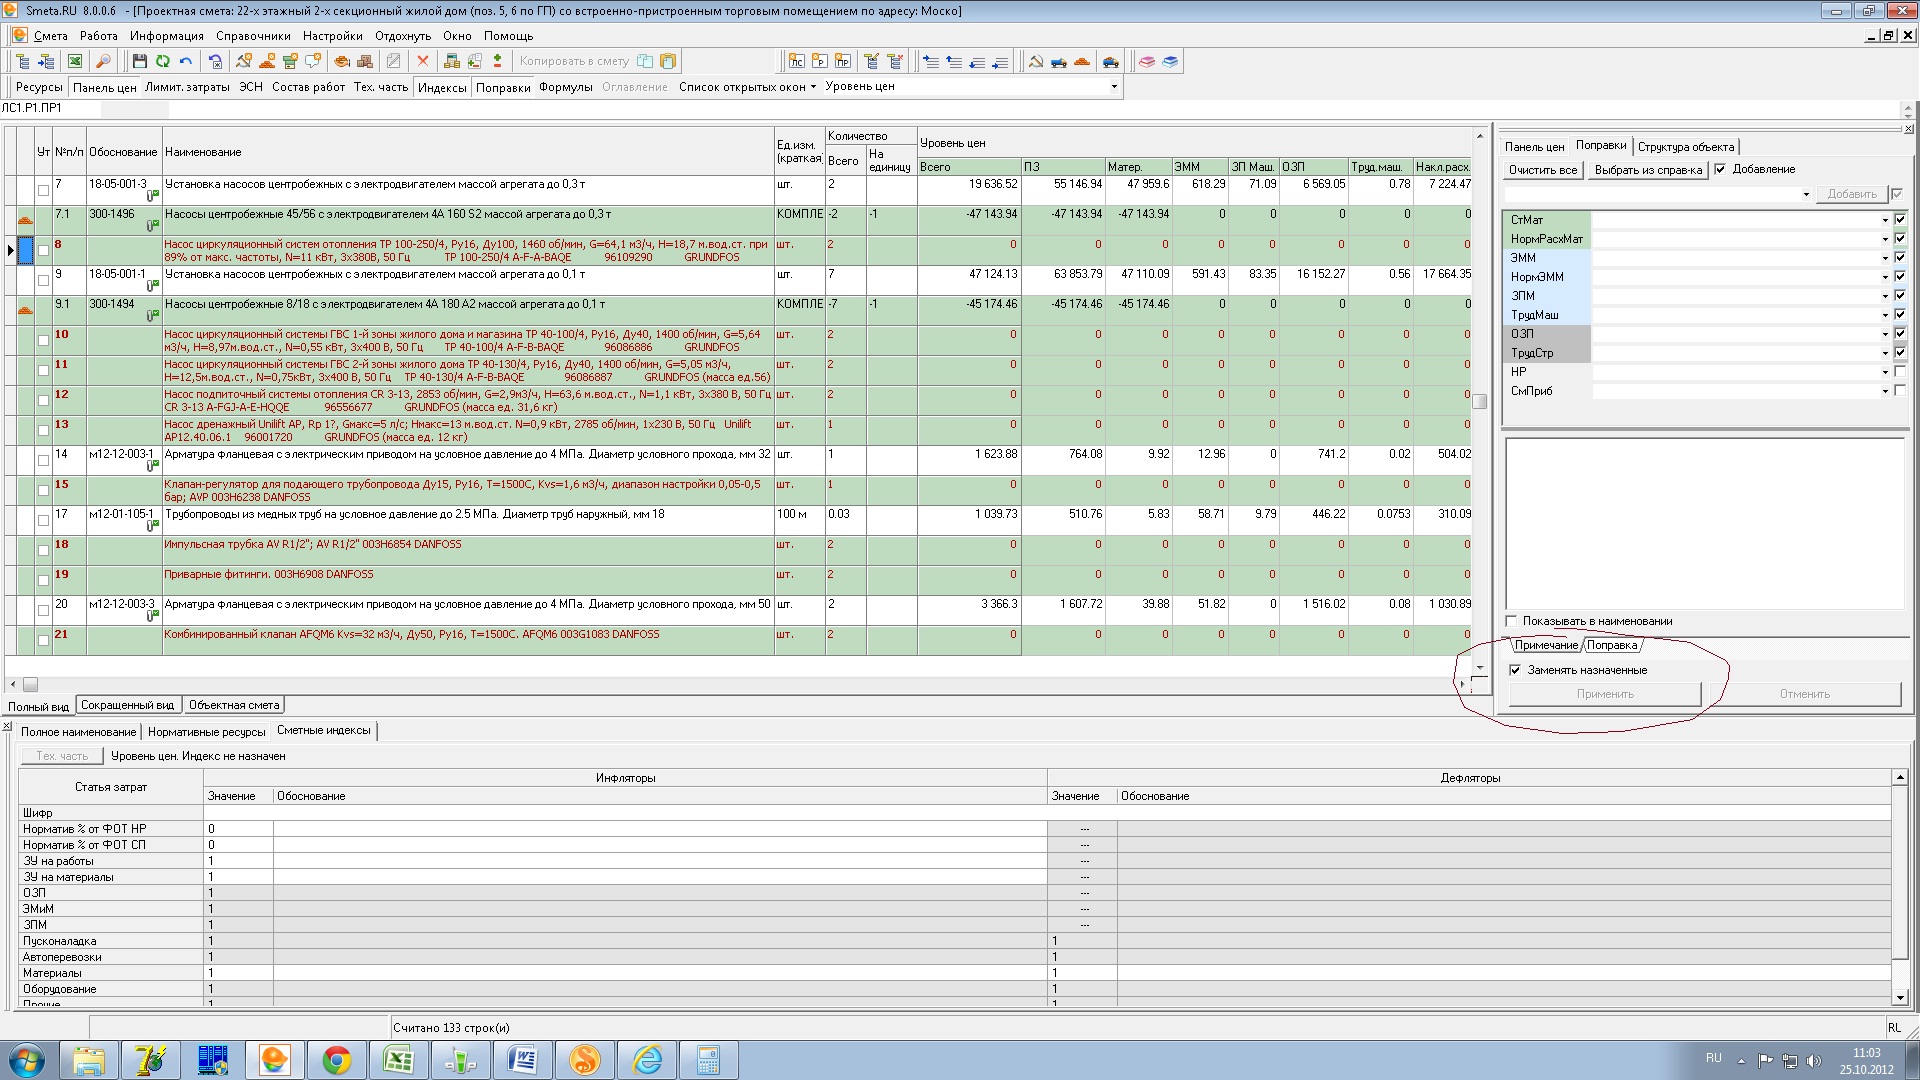The image size is (1920, 1080).
Task: Click the Windows Start button
Action: pyautogui.click(x=27, y=1060)
